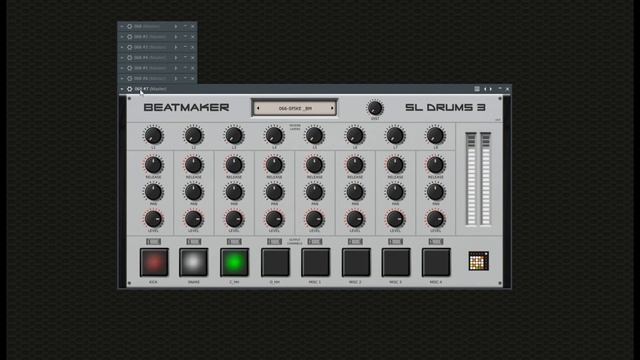
Task: Trigger the MISC 2 pad
Action: coord(356,262)
